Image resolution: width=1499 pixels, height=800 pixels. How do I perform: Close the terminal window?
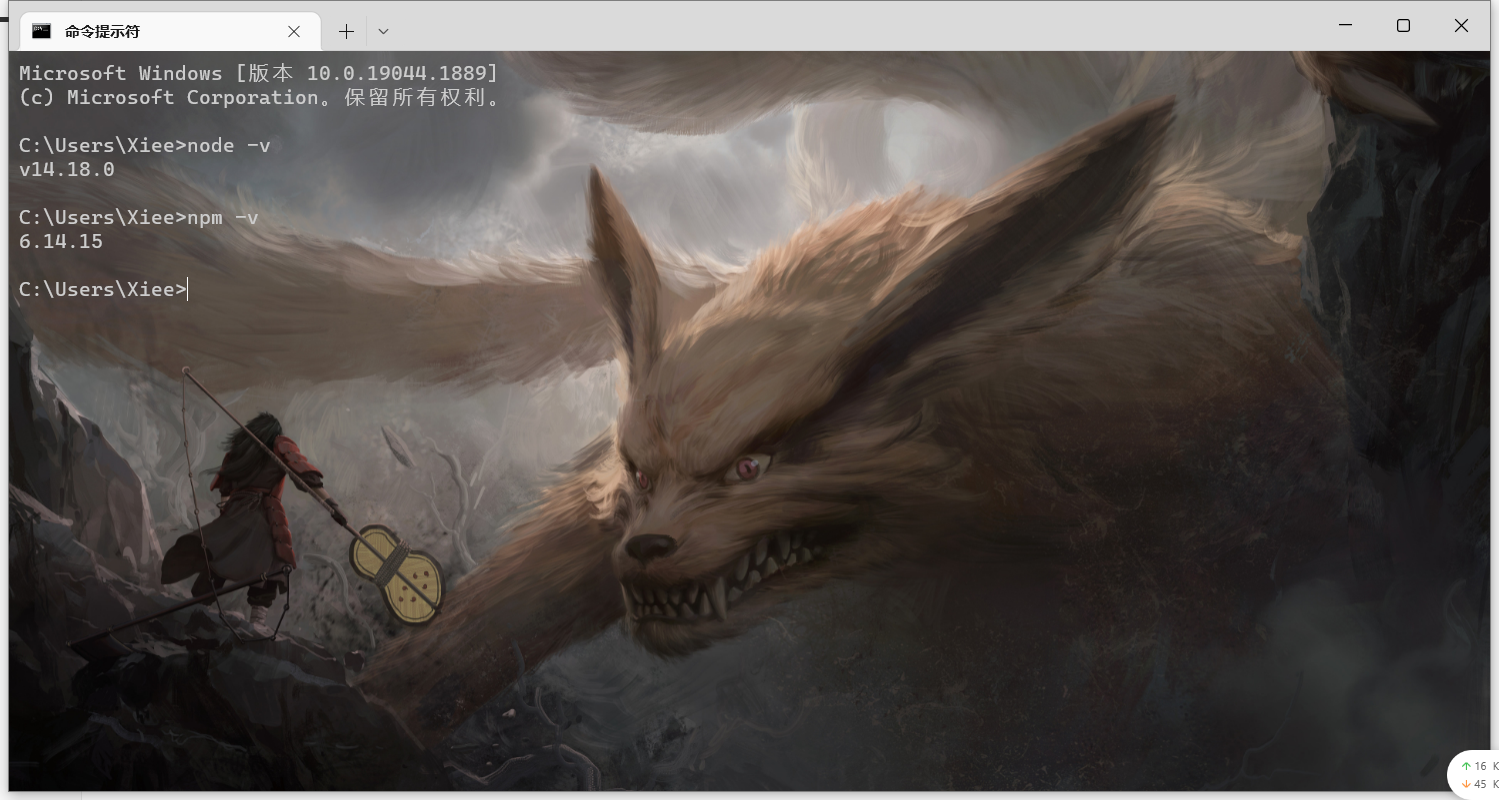tap(1461, 26)
